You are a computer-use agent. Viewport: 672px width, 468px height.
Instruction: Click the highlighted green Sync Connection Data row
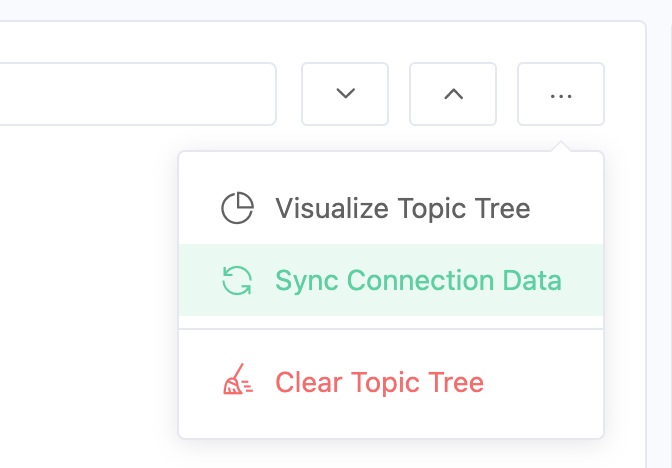(x=390, y=280)
